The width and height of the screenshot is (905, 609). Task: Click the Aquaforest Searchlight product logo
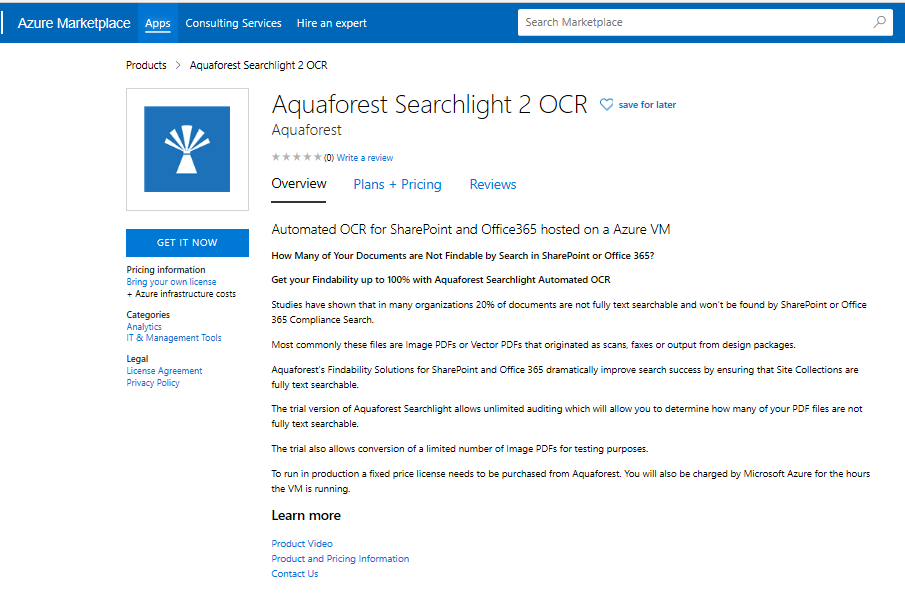pos(187,149)
